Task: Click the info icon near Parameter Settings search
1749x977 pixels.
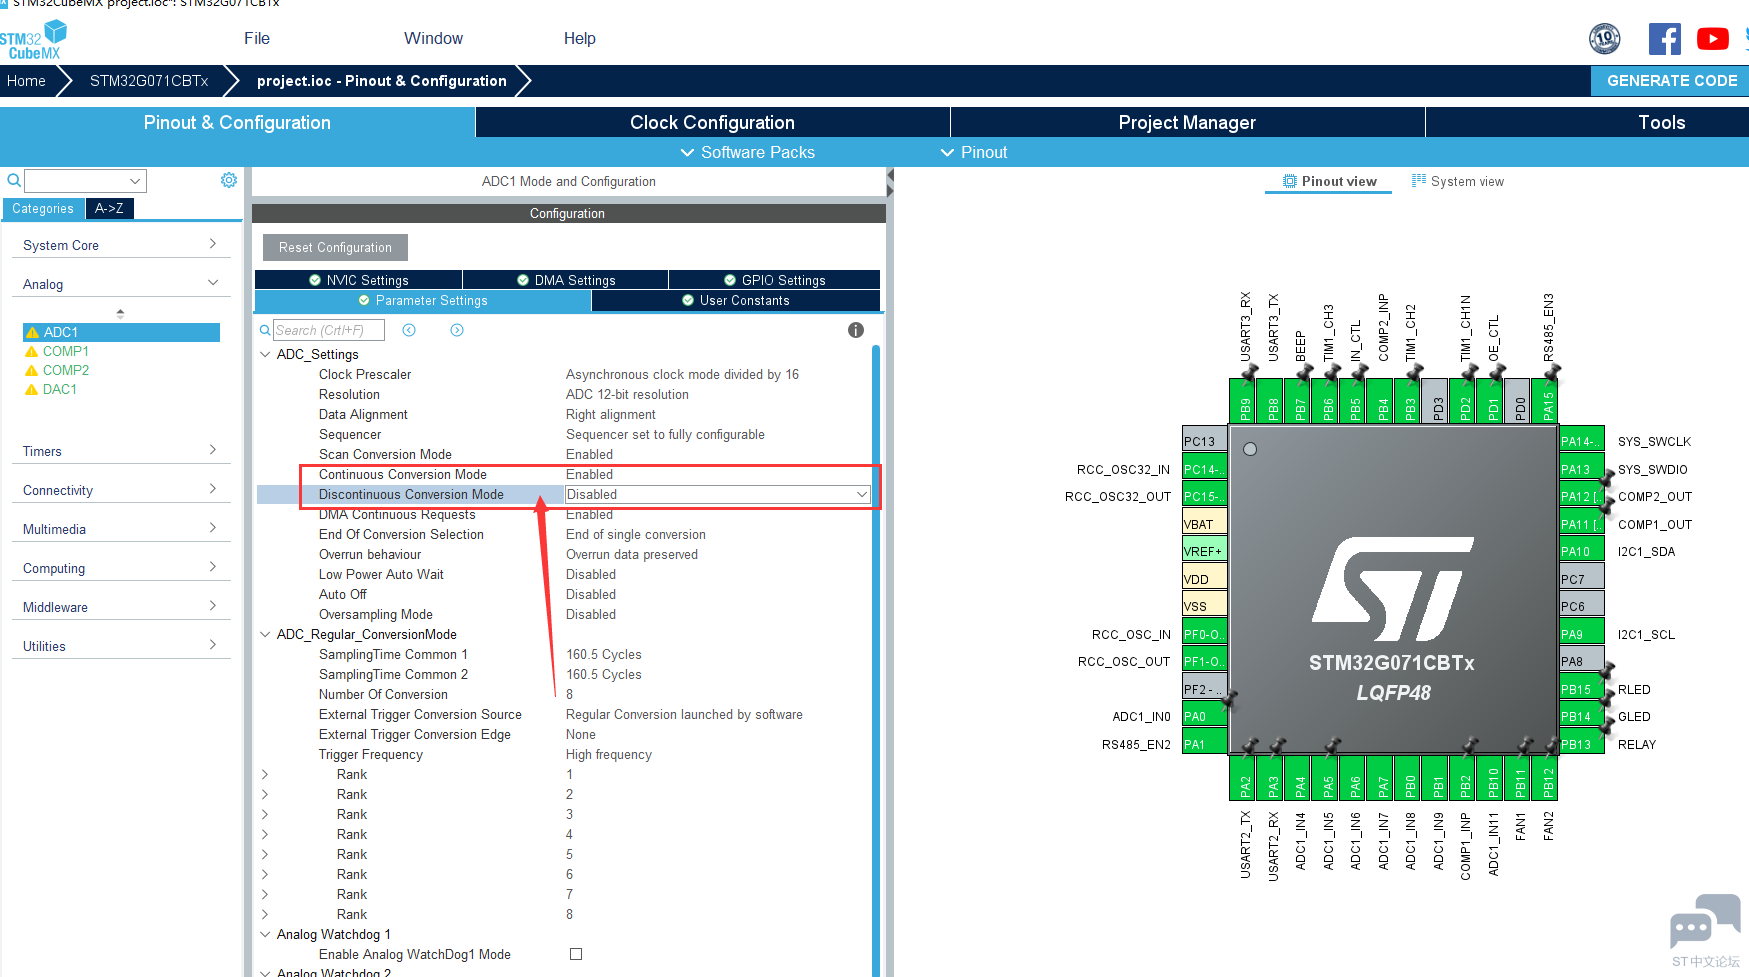Action: (855, 330)
